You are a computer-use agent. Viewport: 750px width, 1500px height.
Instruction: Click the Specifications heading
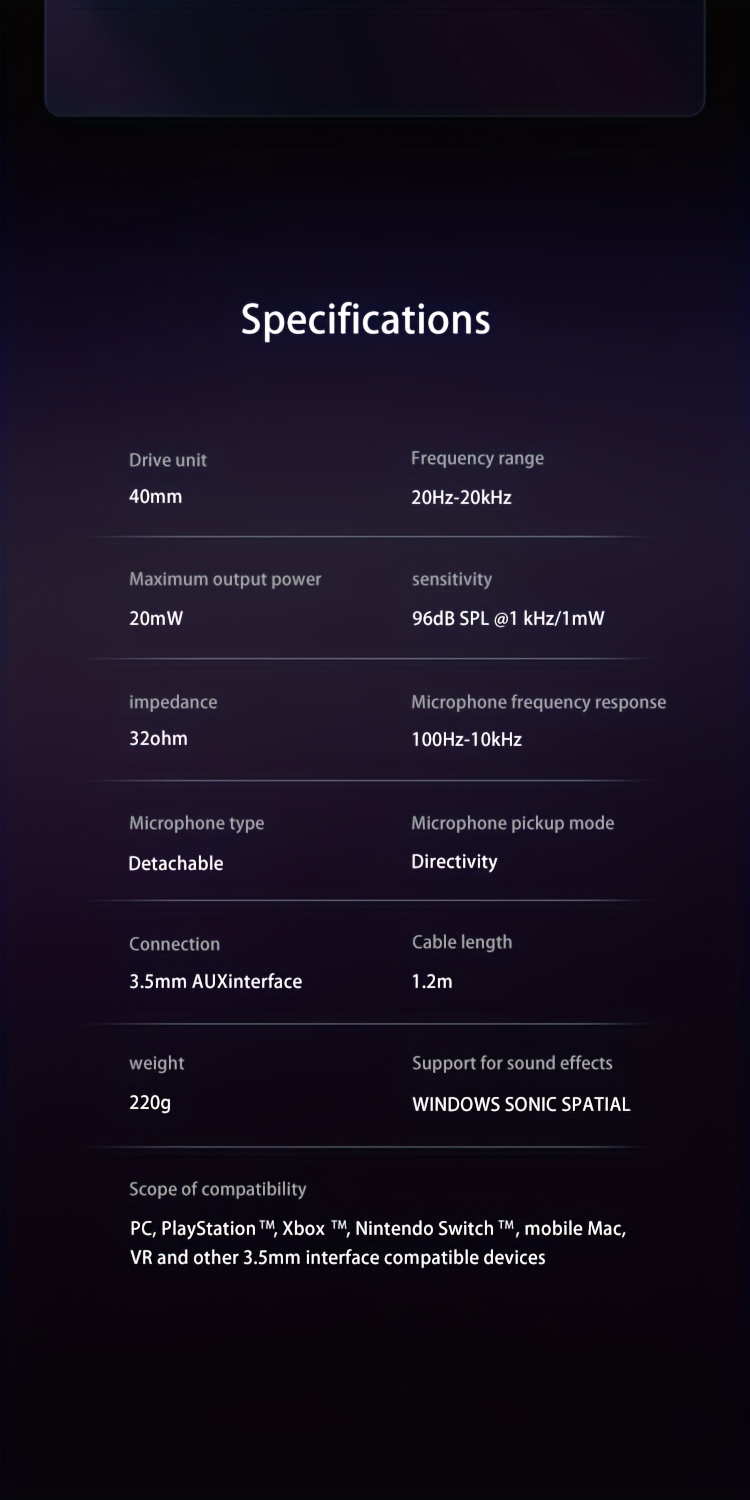[365, 320]
